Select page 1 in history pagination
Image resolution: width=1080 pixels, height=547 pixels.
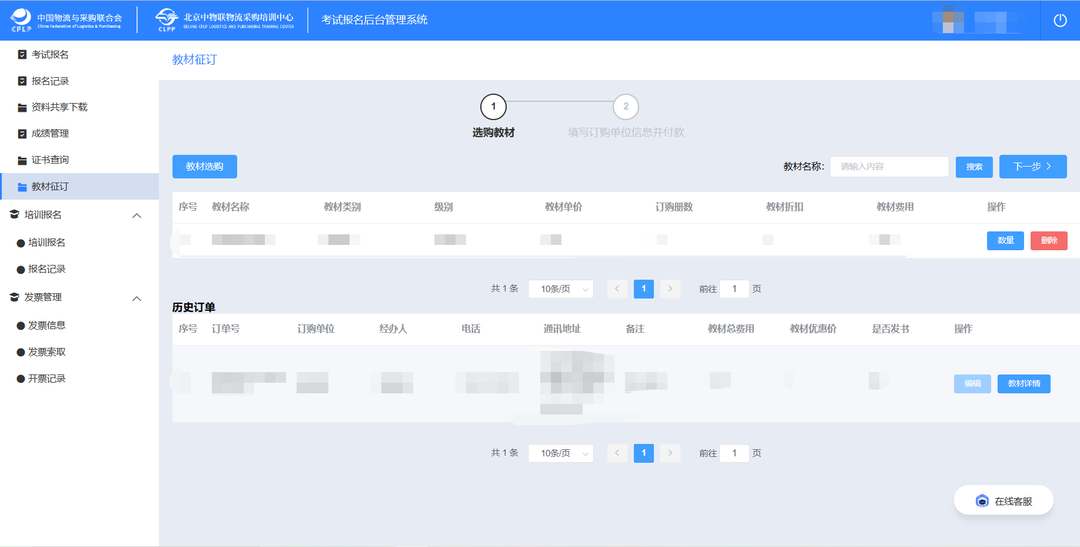(643, 453)
